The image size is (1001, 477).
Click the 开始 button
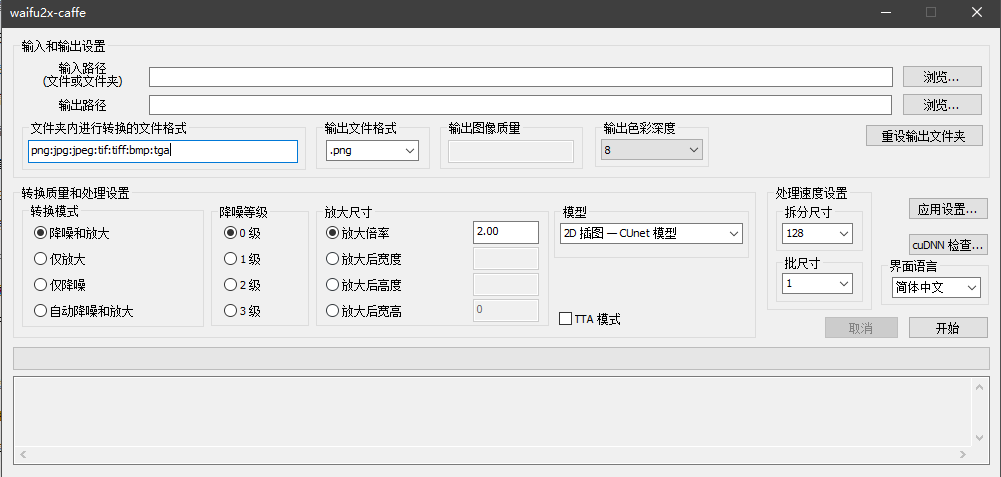pyautogui.click(x=947, y=328)
